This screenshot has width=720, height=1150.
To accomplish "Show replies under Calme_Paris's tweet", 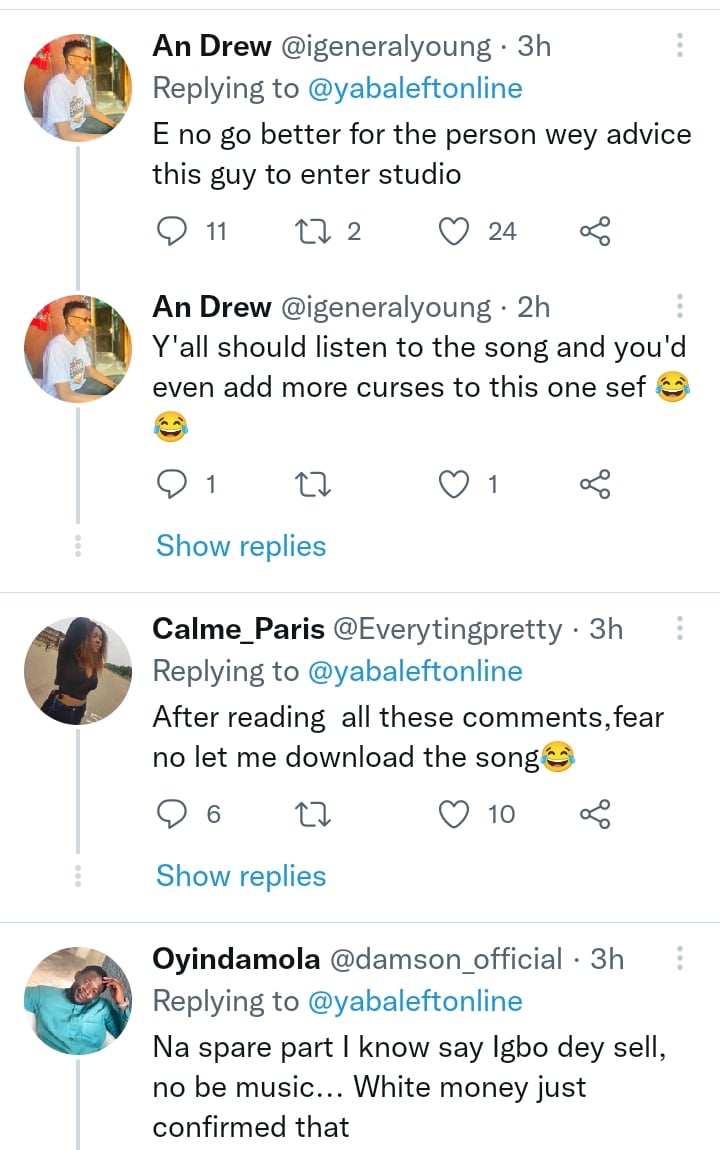I will (241, 876).
